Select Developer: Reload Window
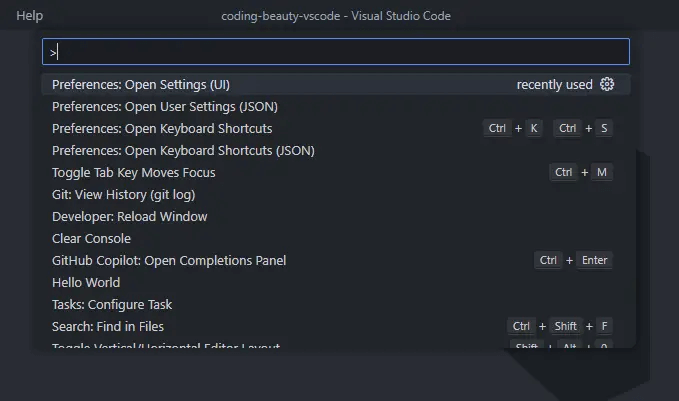This screenshot has width=679, height=401. (x=130, y=217)
